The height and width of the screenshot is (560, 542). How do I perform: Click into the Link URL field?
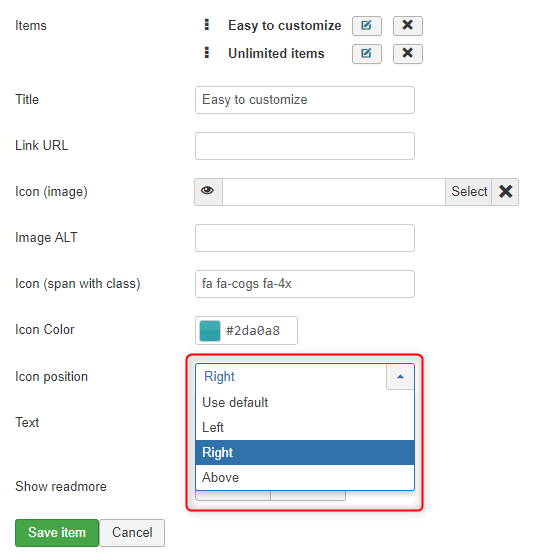(x=305, y=146)
